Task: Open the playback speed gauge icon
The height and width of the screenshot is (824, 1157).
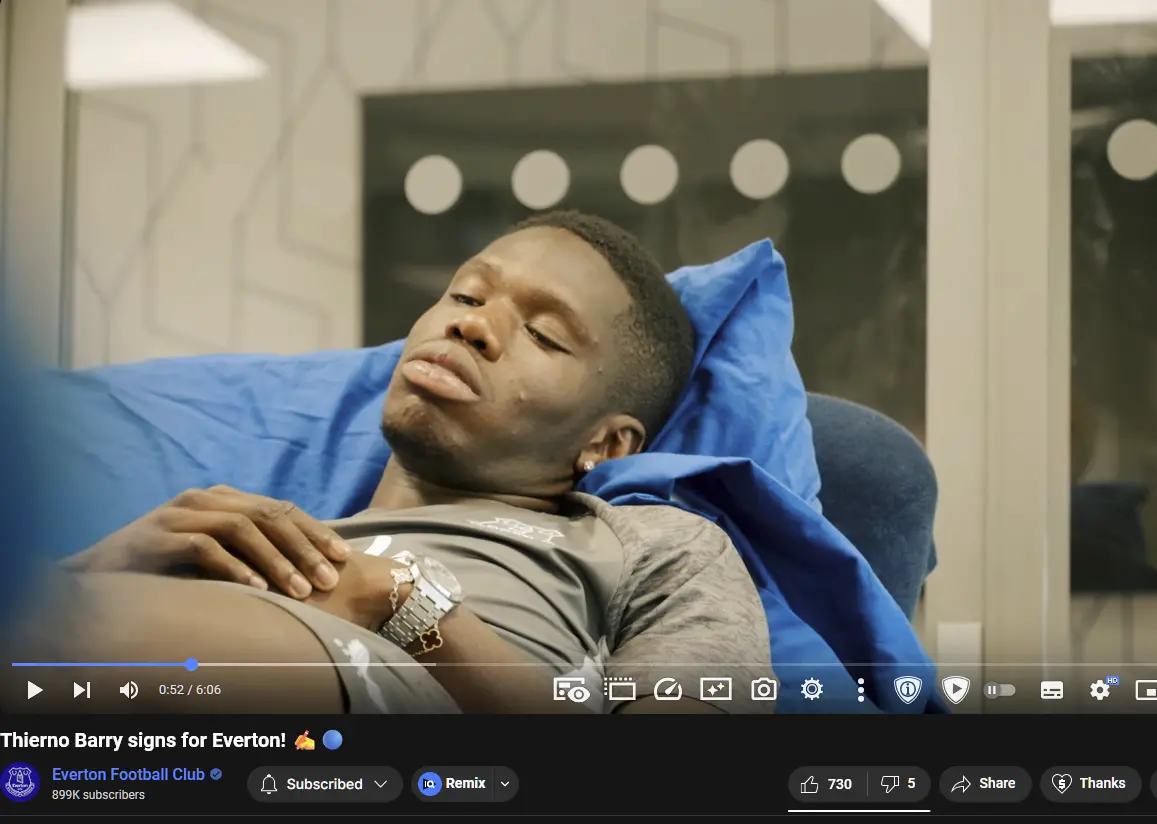Action: (x=667, y=689)
